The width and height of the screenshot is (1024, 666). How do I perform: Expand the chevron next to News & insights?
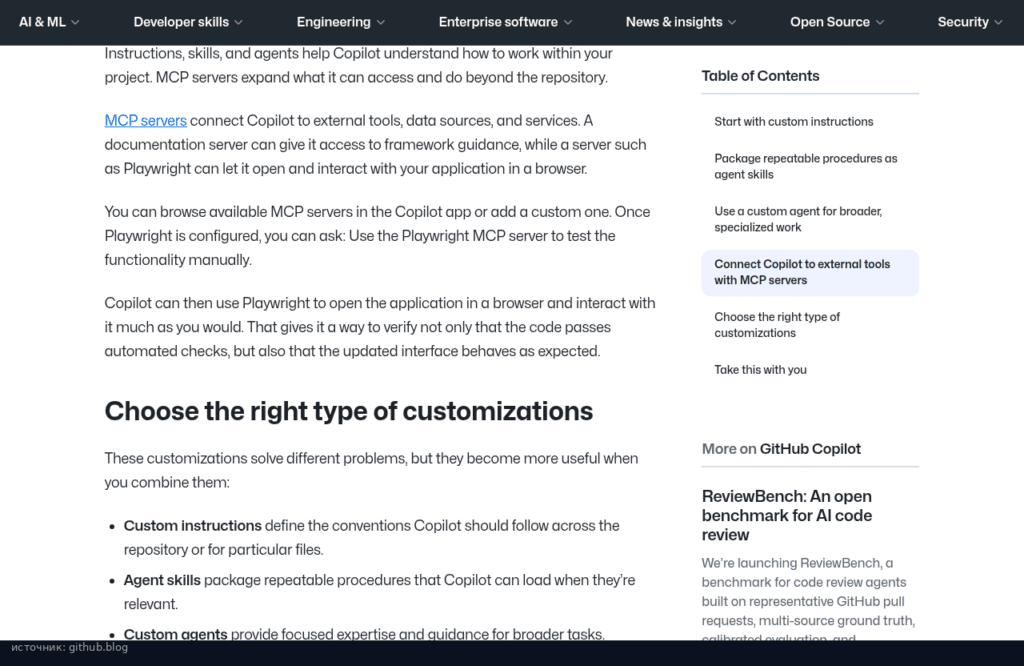[x=732, y=23]
